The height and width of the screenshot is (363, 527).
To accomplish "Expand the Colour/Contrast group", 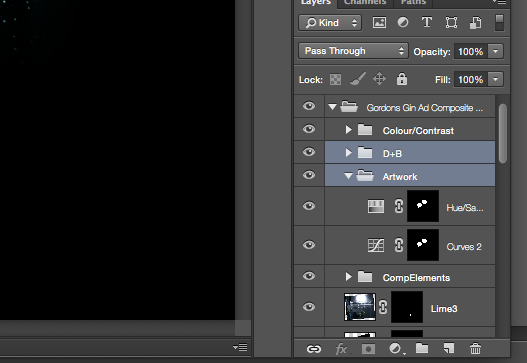I will tap(349, 130).
